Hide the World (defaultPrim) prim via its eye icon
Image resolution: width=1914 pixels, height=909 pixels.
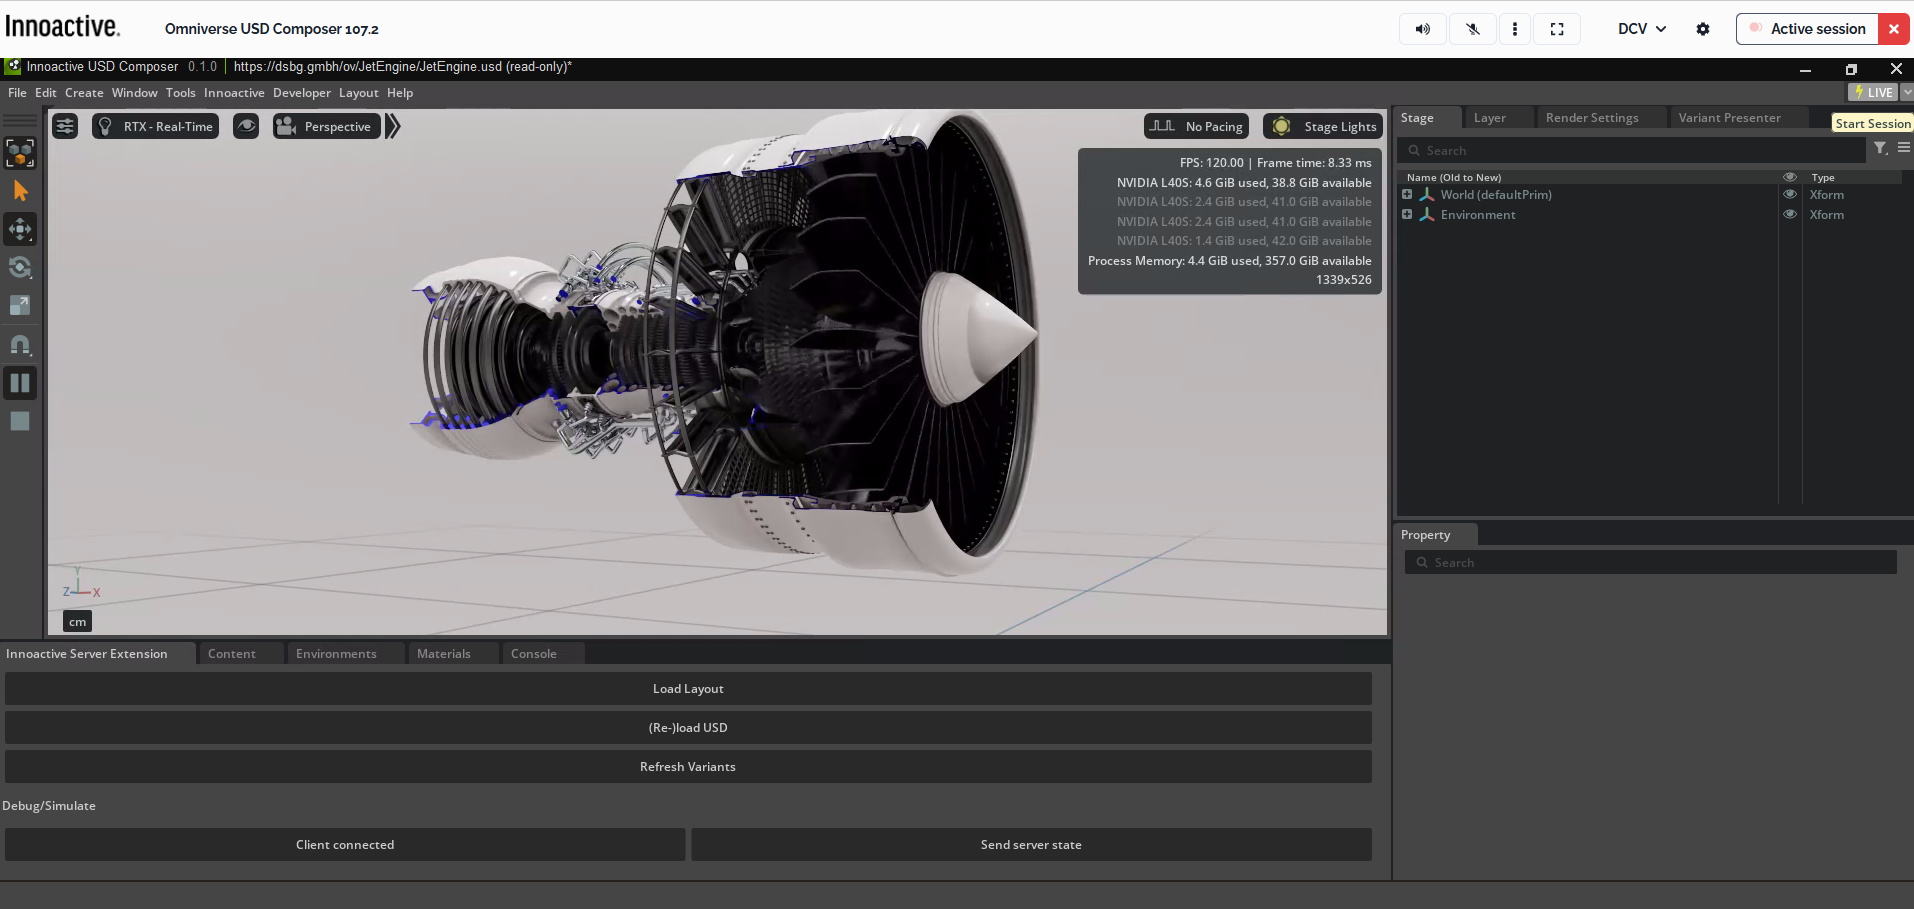point(1788,194)
